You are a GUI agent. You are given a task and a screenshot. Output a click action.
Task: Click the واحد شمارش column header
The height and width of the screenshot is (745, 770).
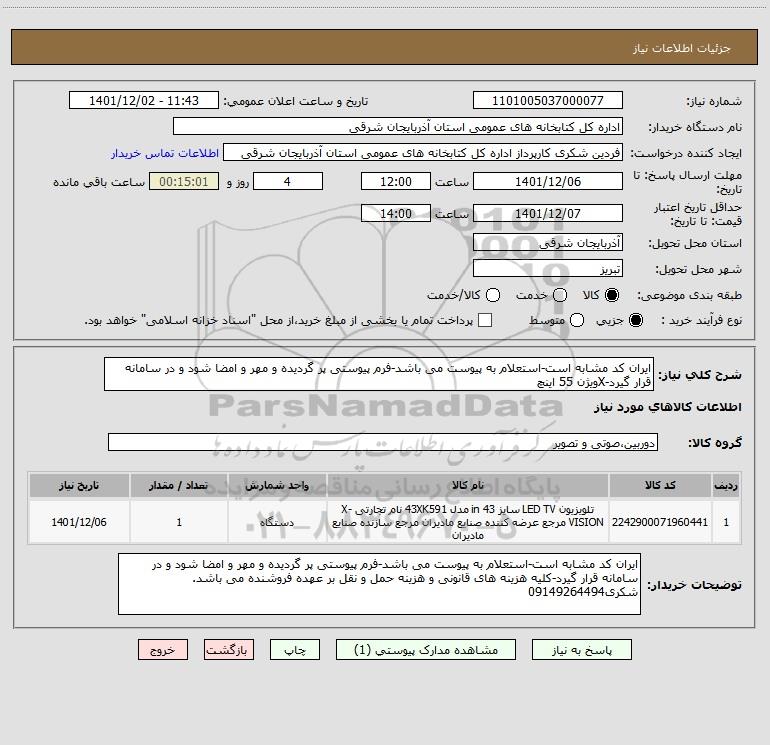(277, 485)
